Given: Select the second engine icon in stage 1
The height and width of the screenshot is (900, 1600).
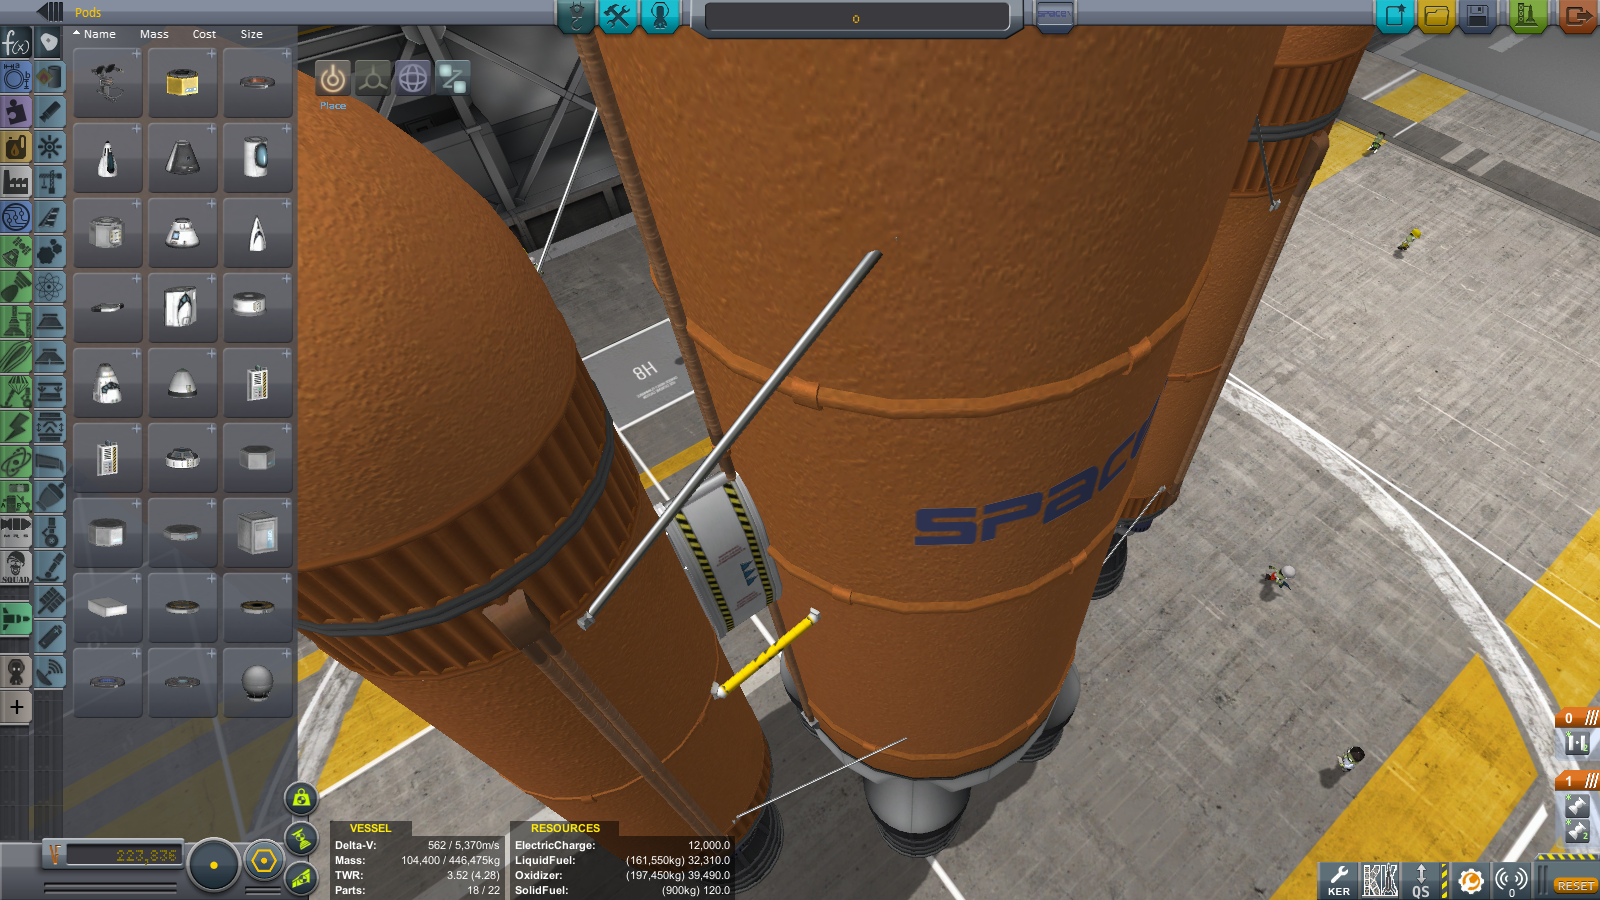Looking at the screenshot, I should click(x=1577, y=831).
